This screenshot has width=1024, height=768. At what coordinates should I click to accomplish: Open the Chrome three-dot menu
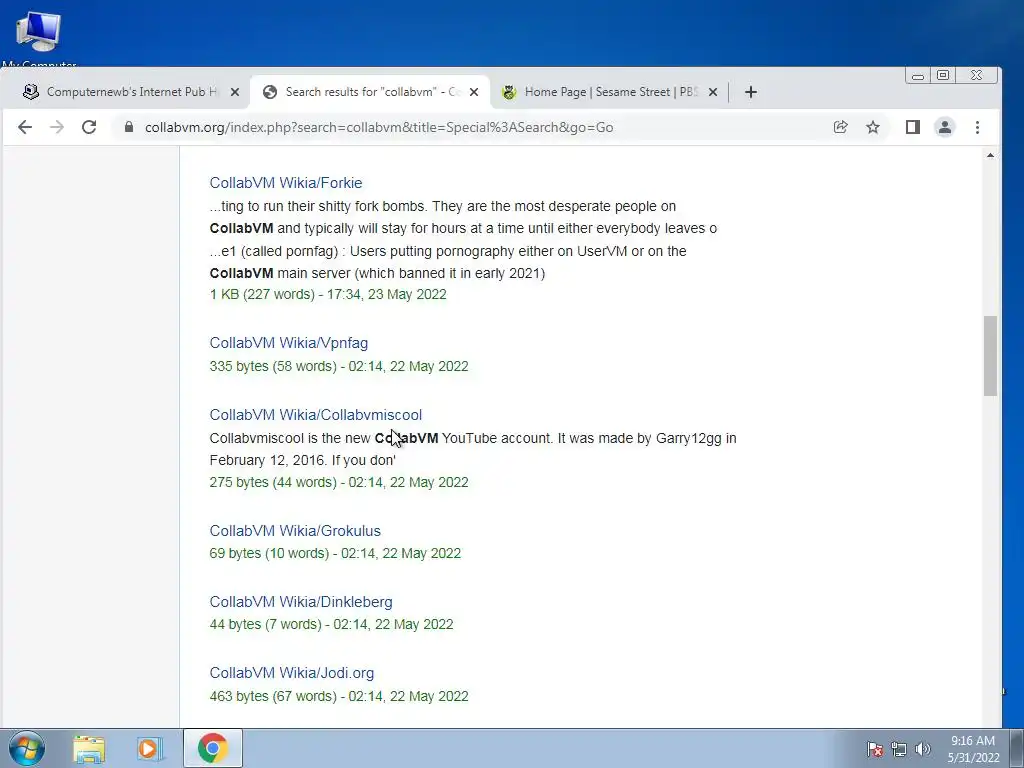point(978,127)
